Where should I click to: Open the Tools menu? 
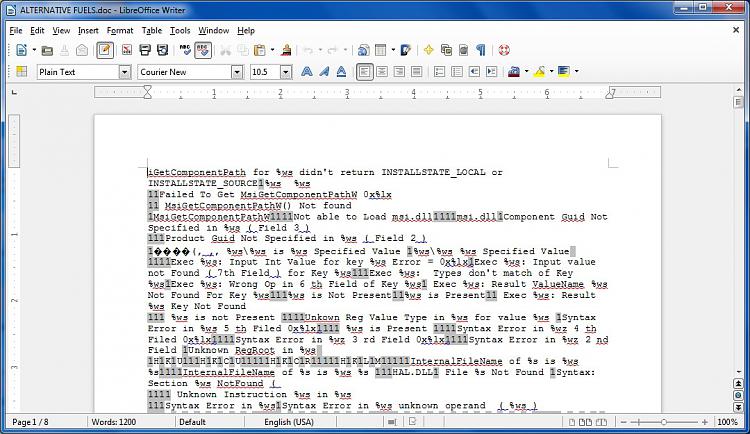[180, 31]
